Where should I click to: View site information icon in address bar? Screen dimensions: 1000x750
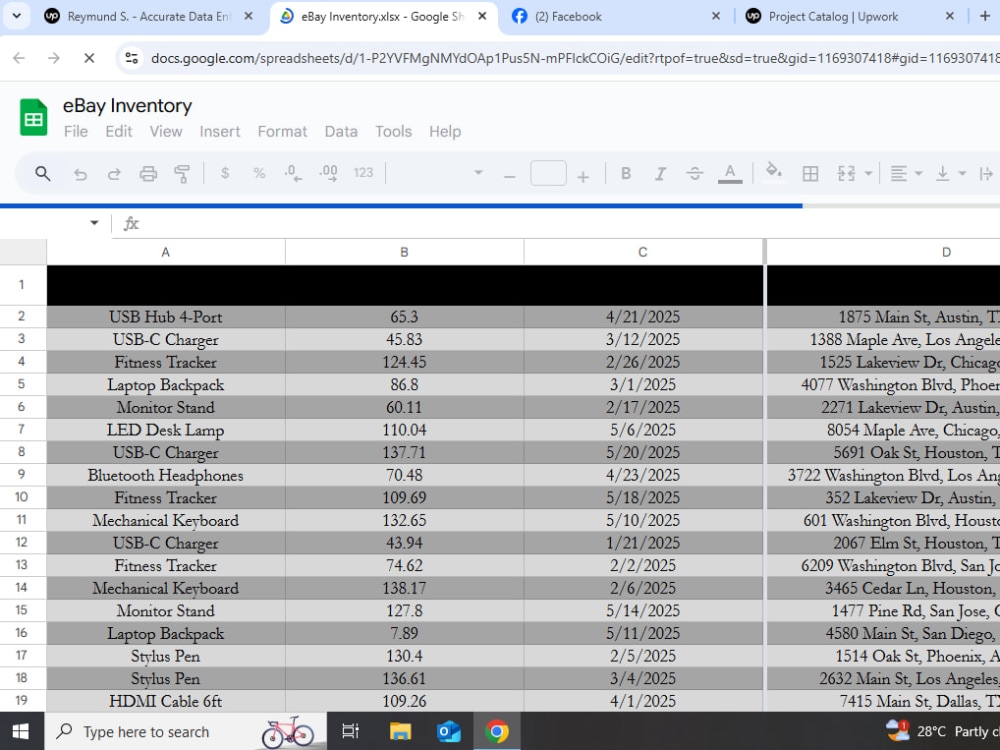131,58
